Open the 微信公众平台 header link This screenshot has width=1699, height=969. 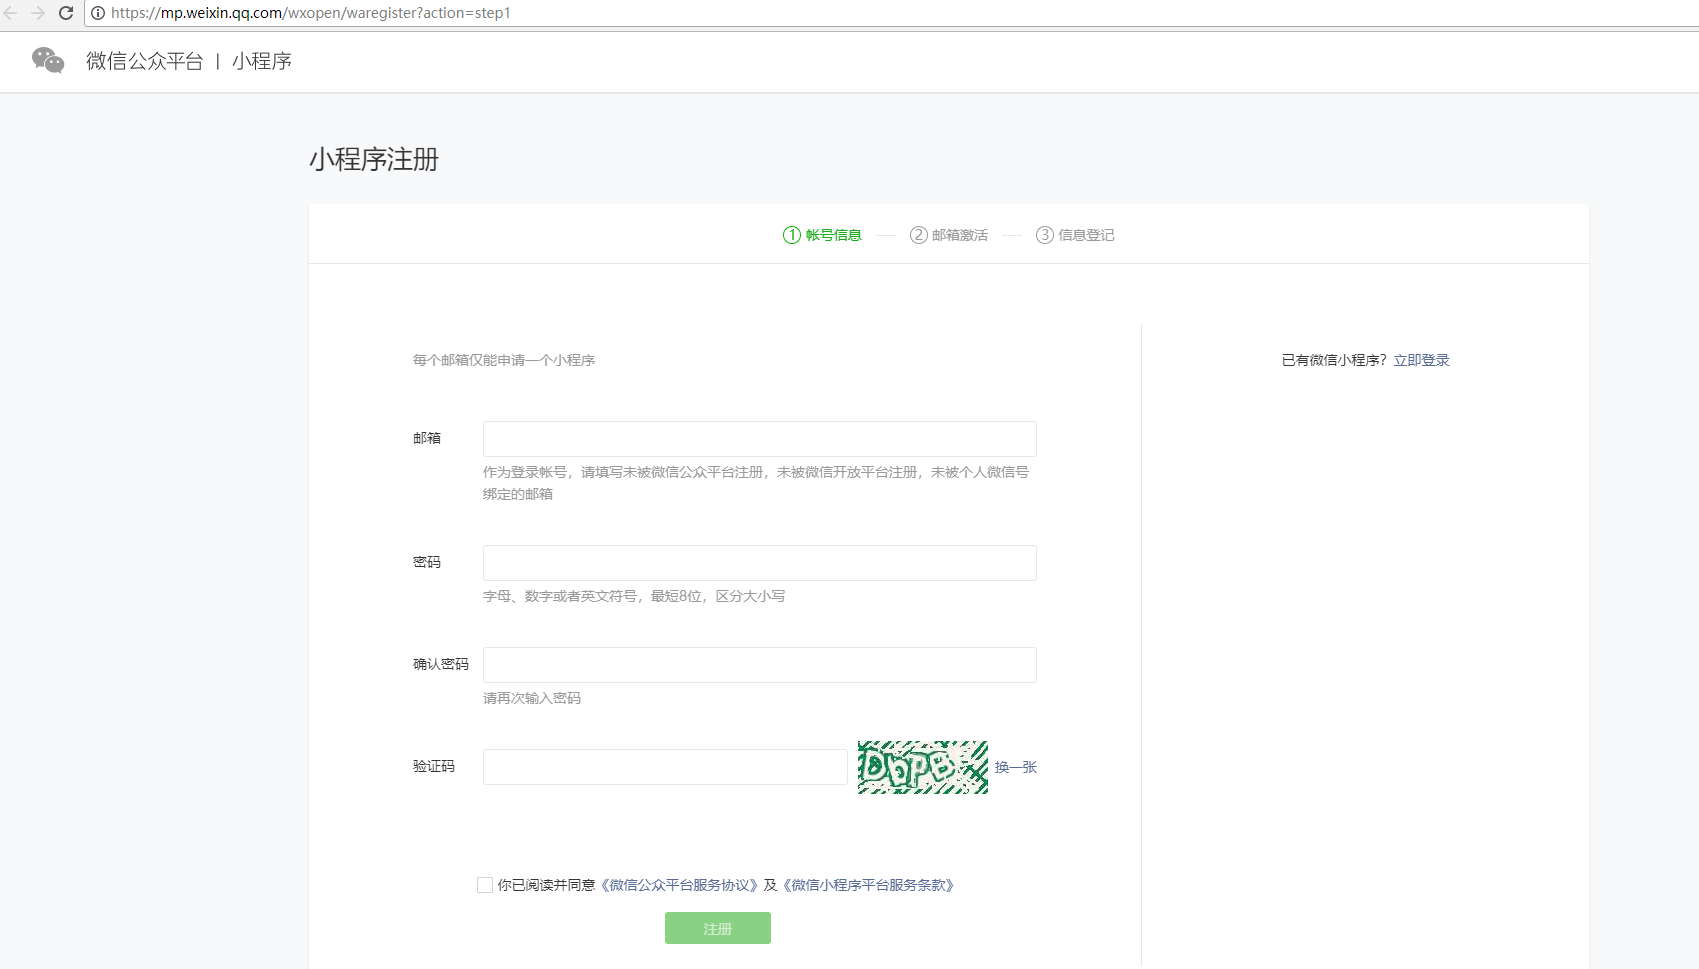pyautogui.click(x=144, y=61)
